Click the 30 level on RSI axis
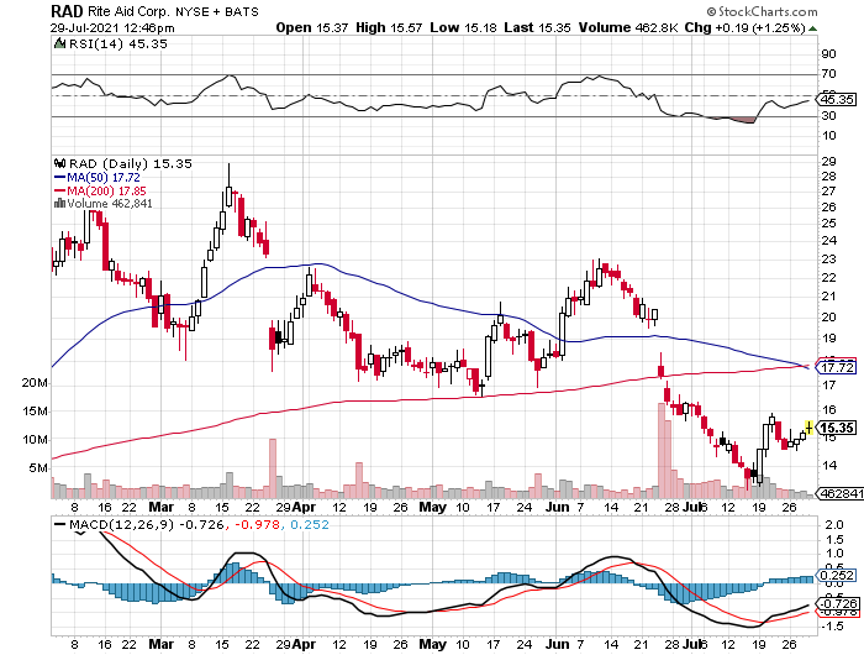 click(x=829, y=116)
